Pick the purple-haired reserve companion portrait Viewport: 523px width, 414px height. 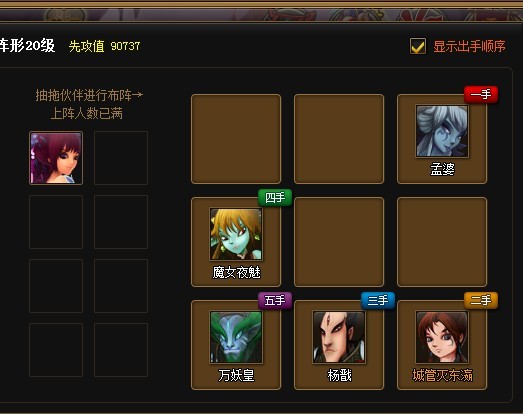click(56, 158)
